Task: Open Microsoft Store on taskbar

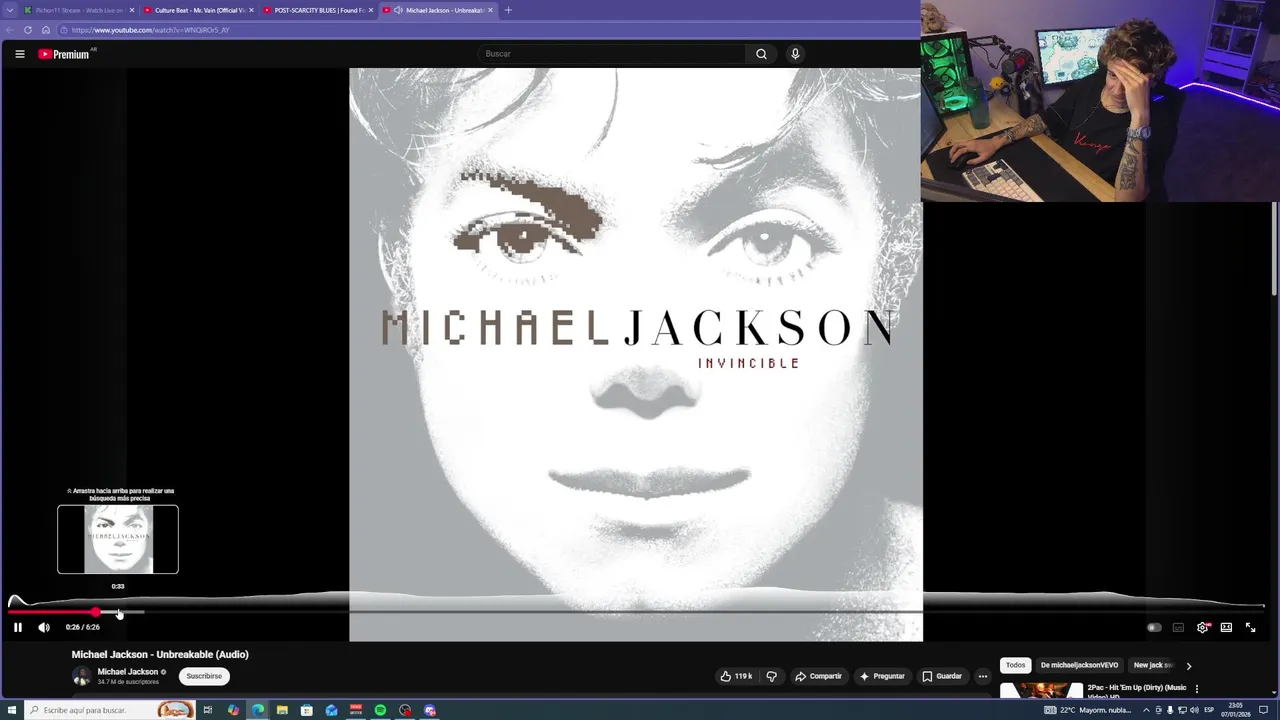Action: [307, 710]
